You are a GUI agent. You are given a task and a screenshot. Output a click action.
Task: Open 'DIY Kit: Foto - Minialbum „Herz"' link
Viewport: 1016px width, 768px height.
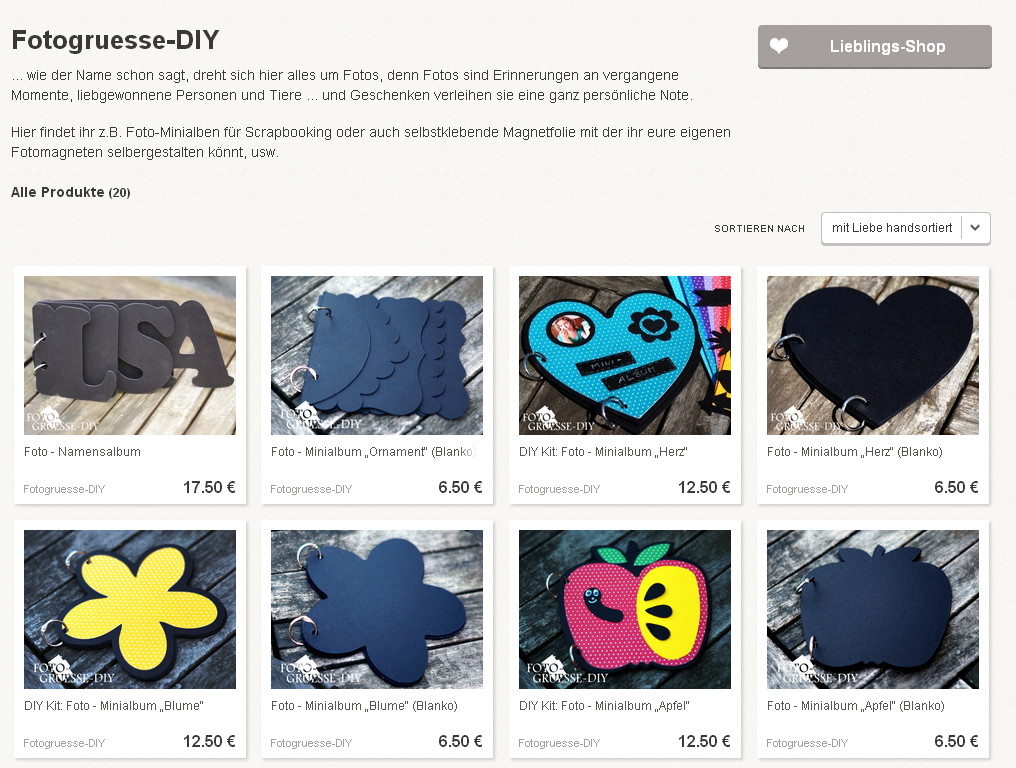click(x=603, y=452)
